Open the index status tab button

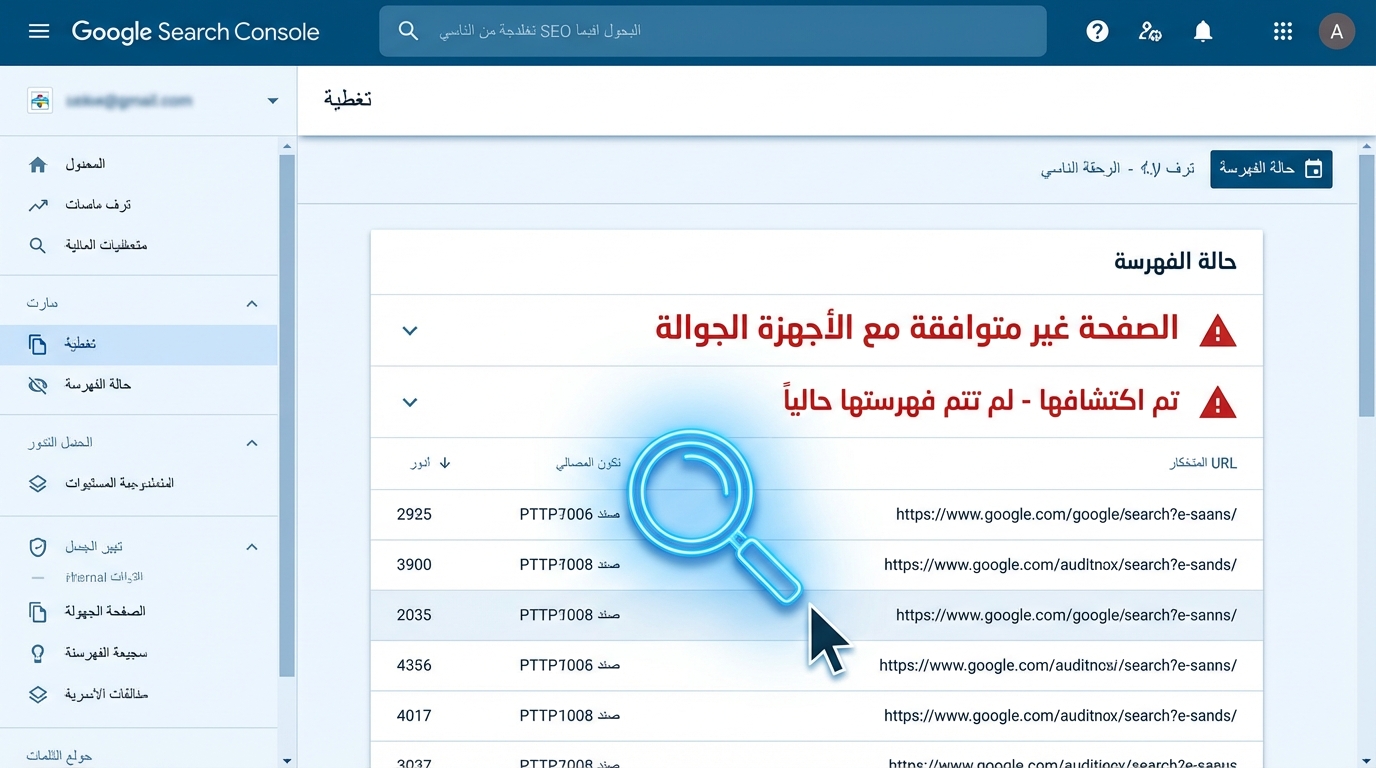[1271, 169]
